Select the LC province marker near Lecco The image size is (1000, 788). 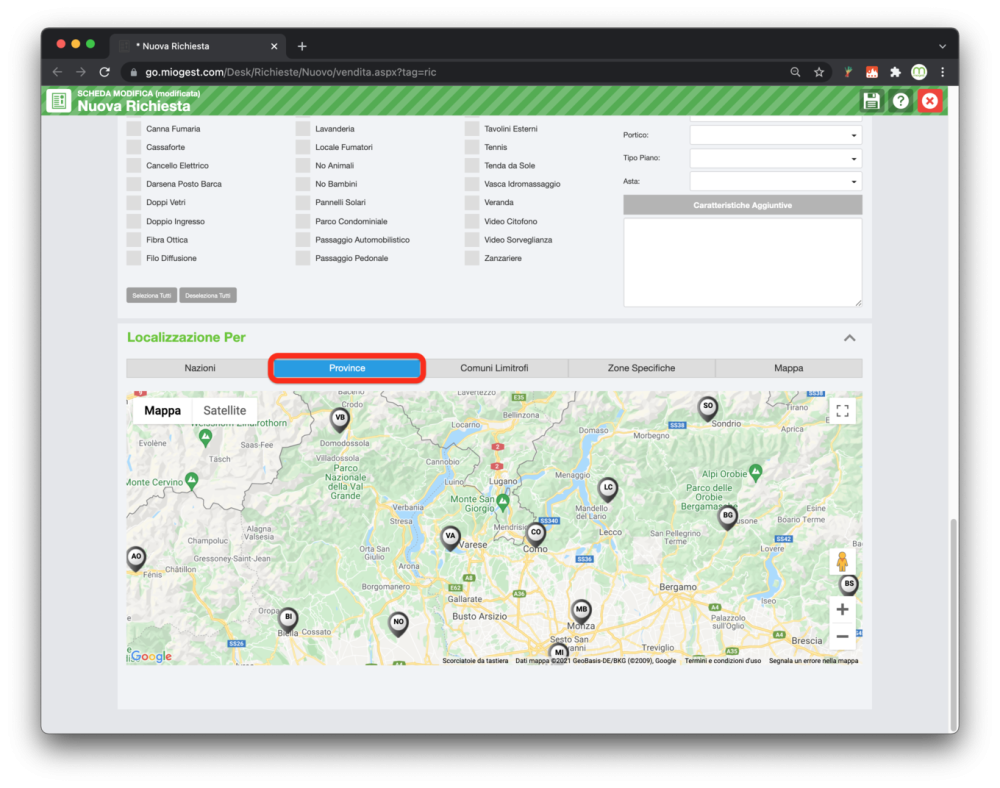(x=608, y=490)
